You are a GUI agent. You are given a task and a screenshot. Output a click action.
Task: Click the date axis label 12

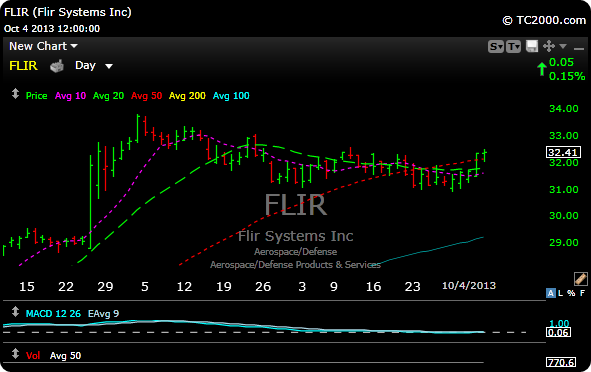(184, 287)
